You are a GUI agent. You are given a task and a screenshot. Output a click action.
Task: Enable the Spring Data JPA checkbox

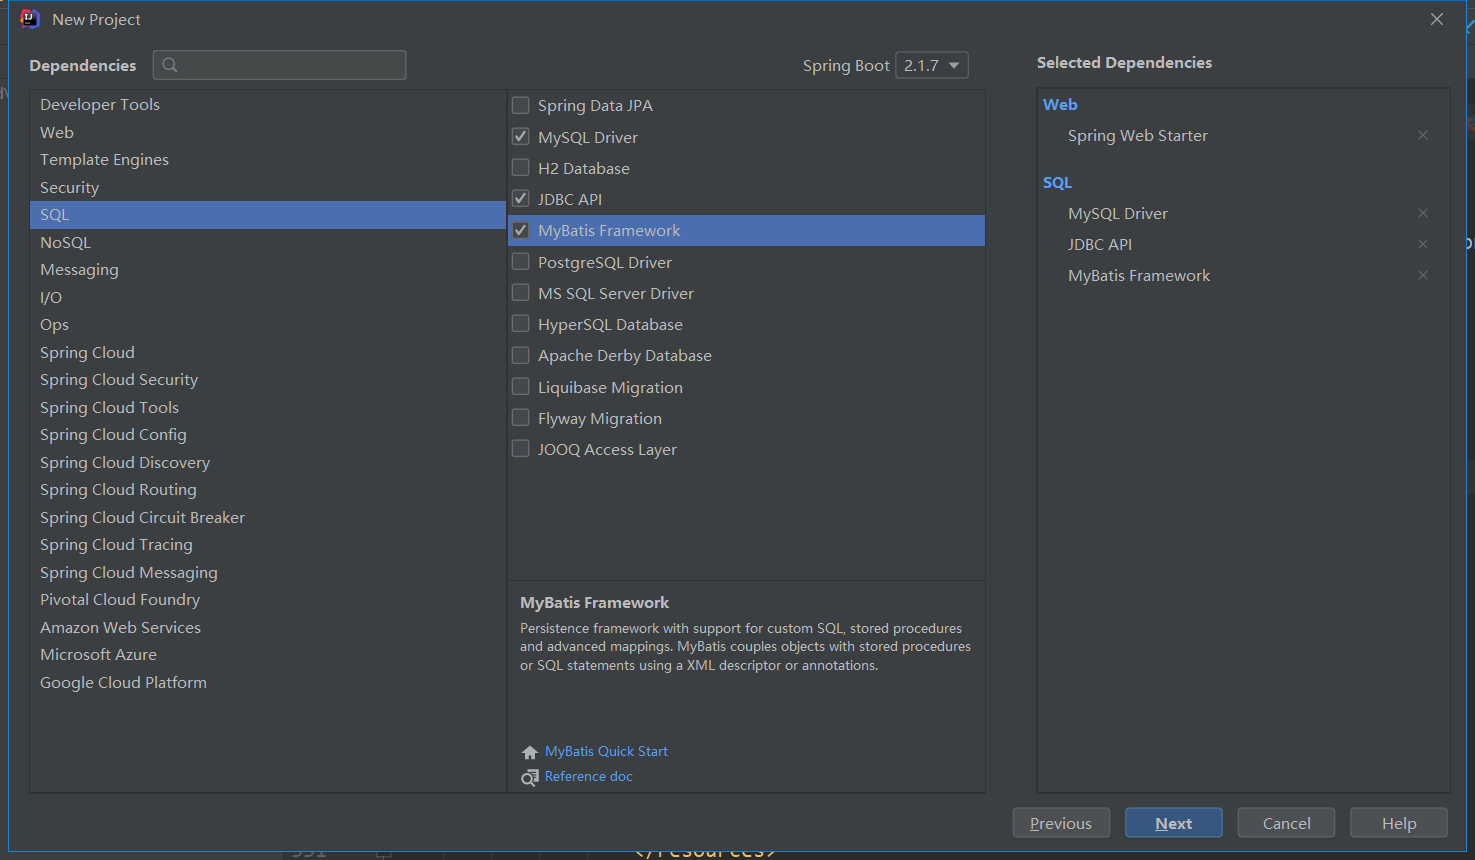coord(521,105)
